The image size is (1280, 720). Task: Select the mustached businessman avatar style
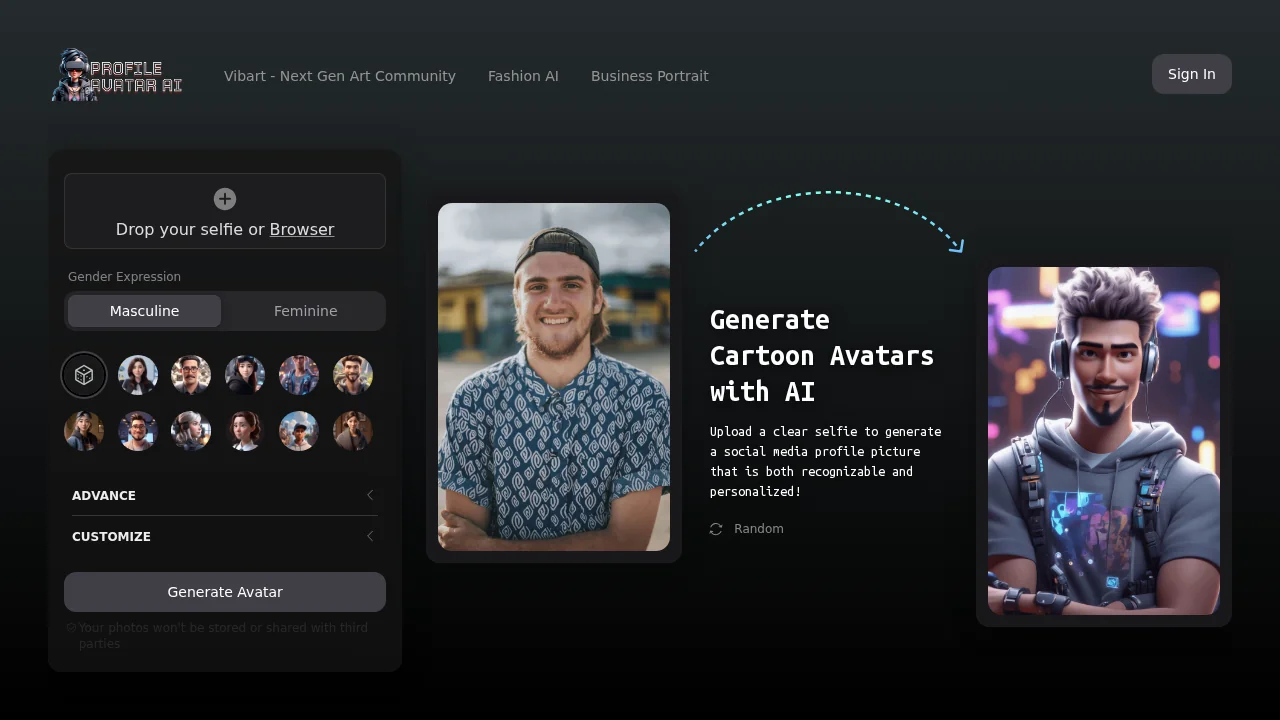click(191, 375)
